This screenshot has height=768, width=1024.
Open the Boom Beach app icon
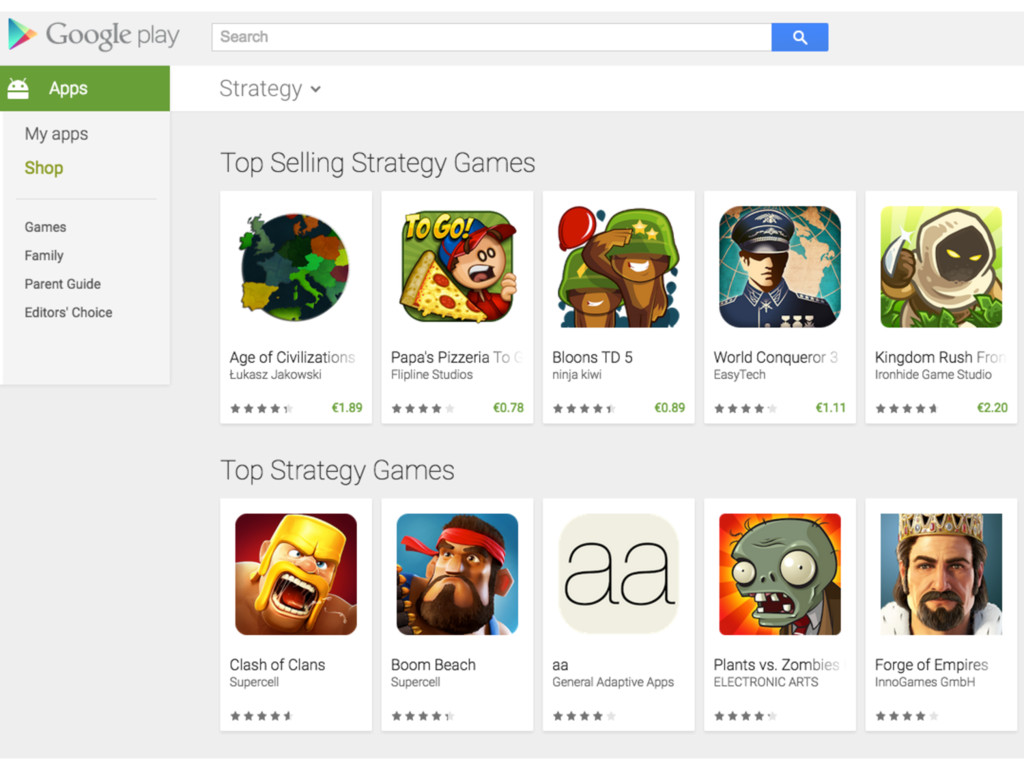[457, 574]
